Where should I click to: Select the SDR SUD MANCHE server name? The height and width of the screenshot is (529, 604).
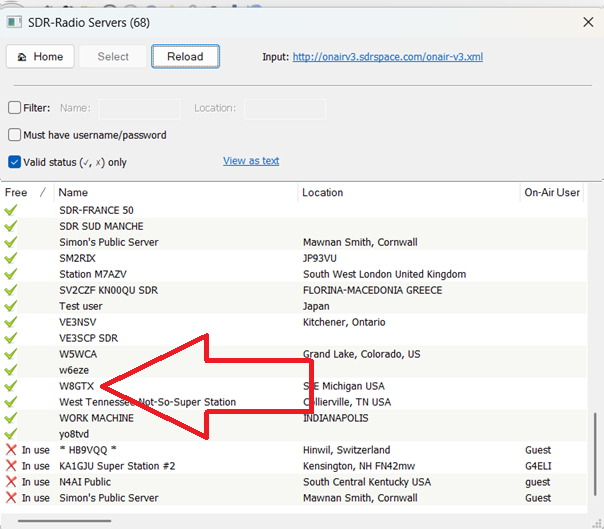(101, 226)
